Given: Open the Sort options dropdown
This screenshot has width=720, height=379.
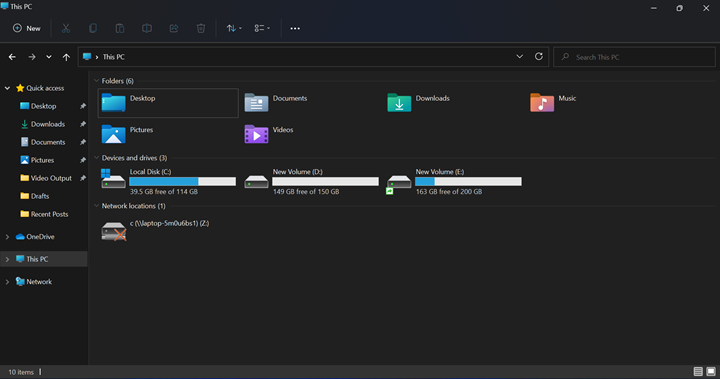Looking at the screenshot, I should coord(234,28).
